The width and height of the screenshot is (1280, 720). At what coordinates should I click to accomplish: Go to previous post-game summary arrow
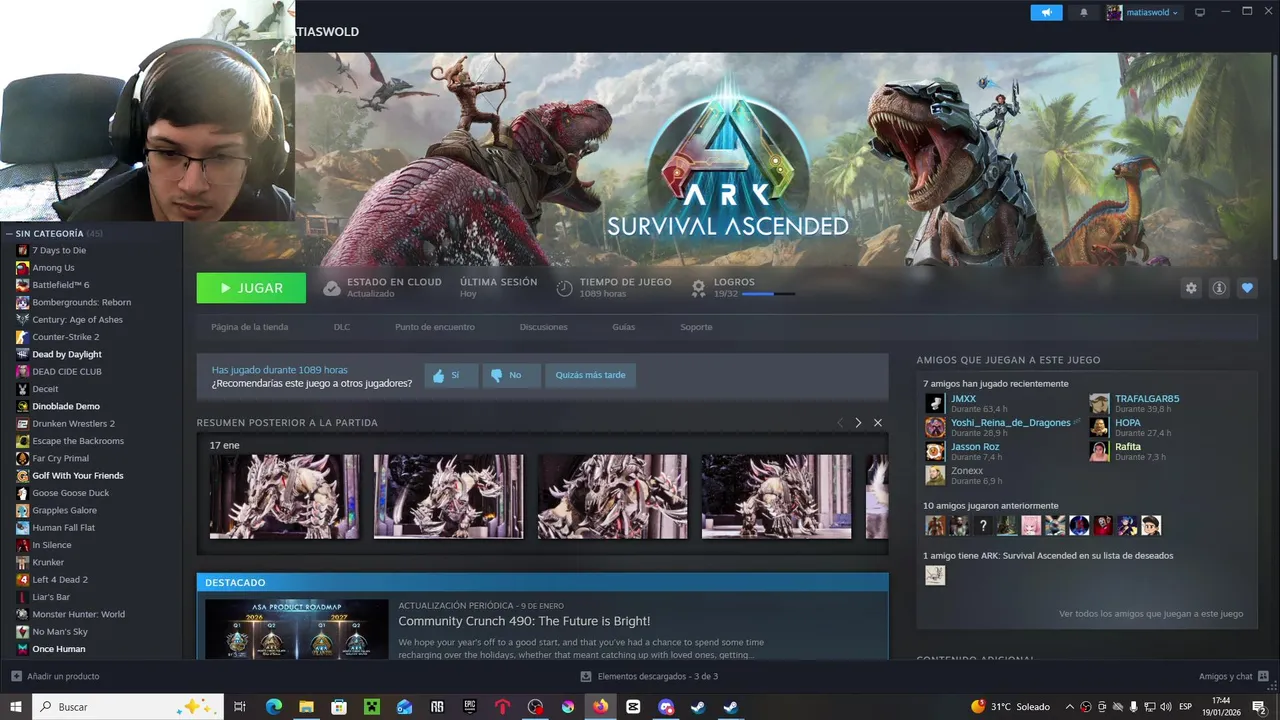tap(840, 423)
